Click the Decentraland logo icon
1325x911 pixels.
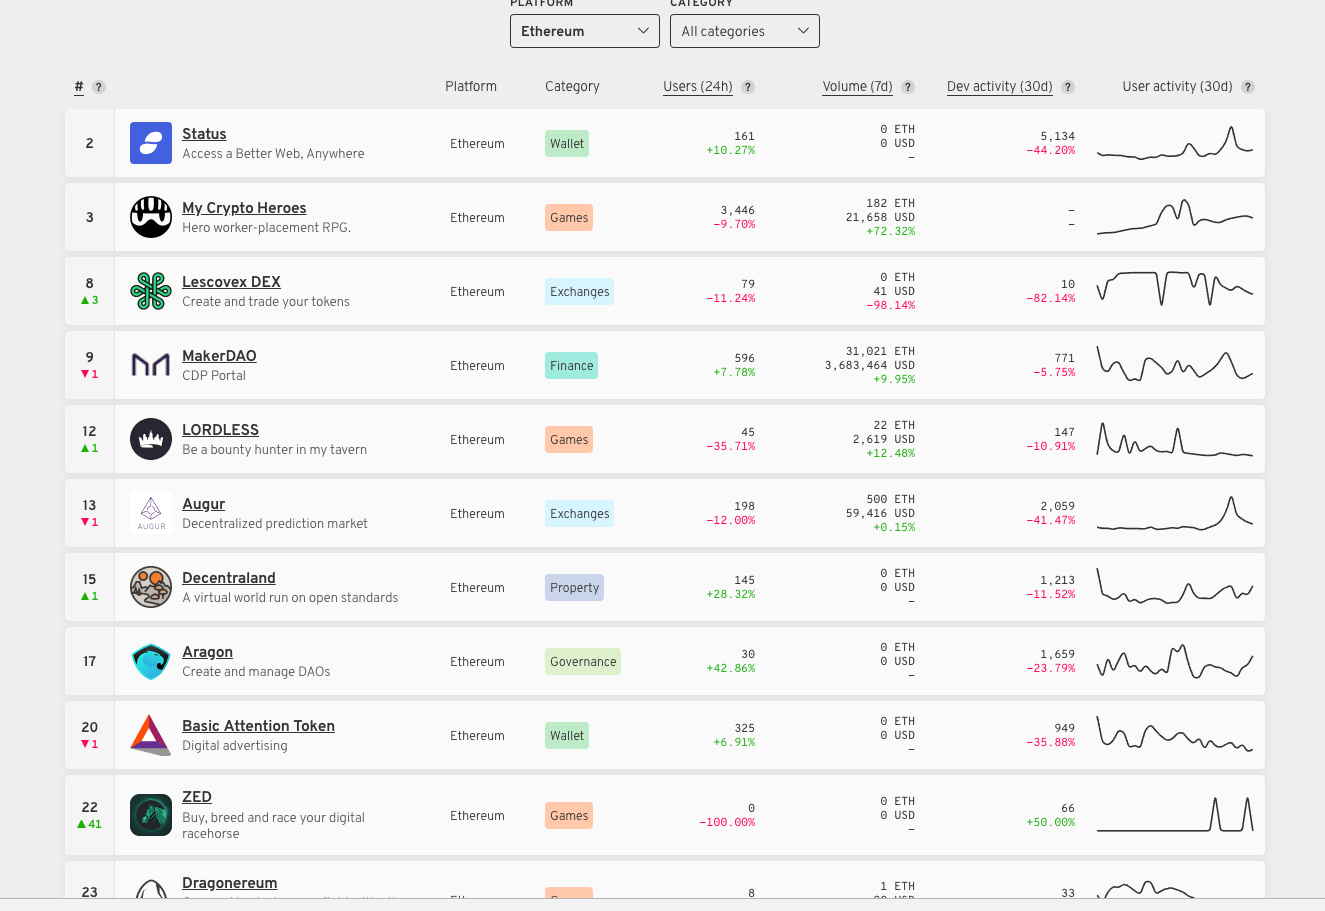pos(151,587)
